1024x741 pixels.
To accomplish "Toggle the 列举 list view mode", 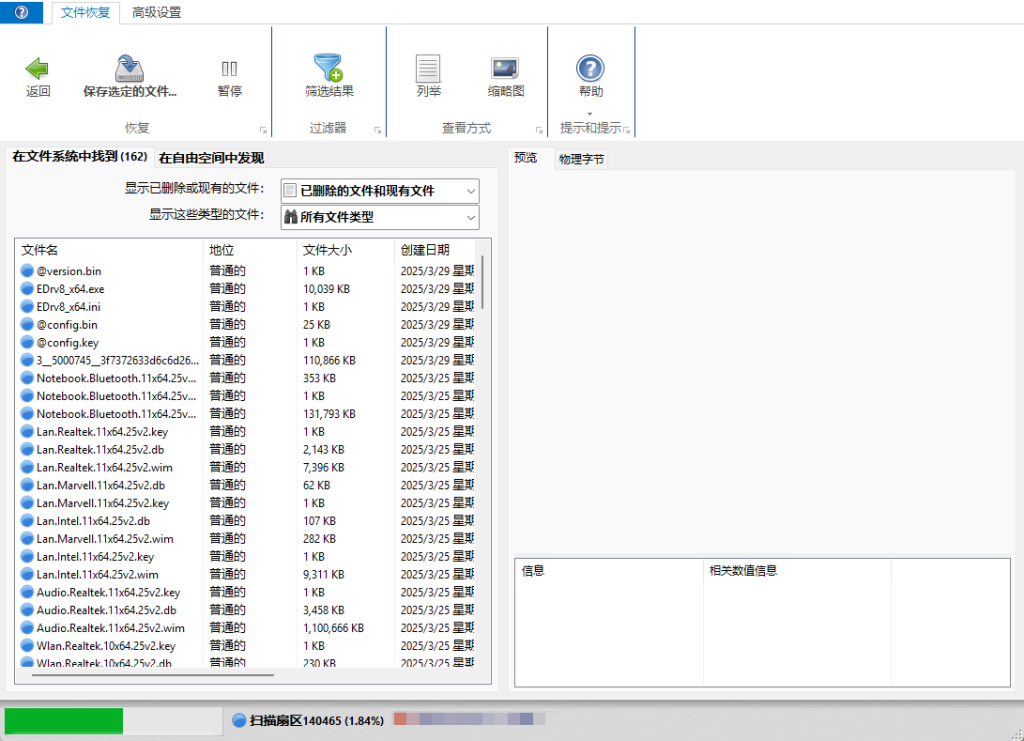I will 427,70.
